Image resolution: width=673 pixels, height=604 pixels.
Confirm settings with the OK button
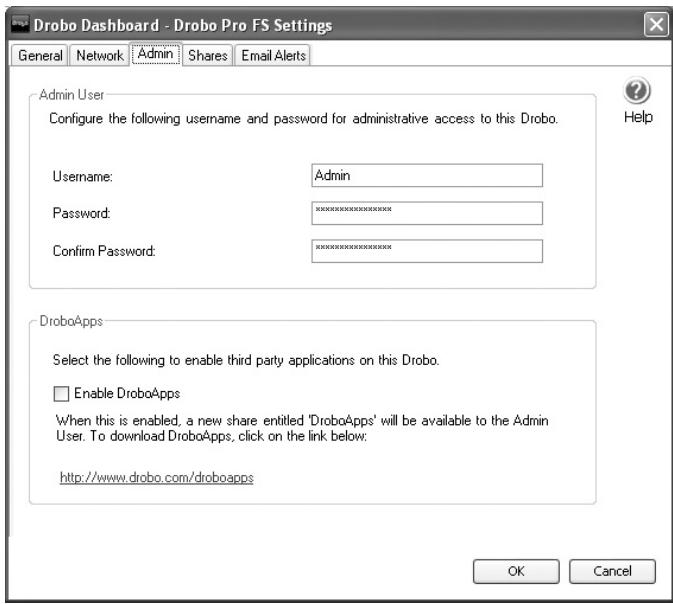point(516,571)
